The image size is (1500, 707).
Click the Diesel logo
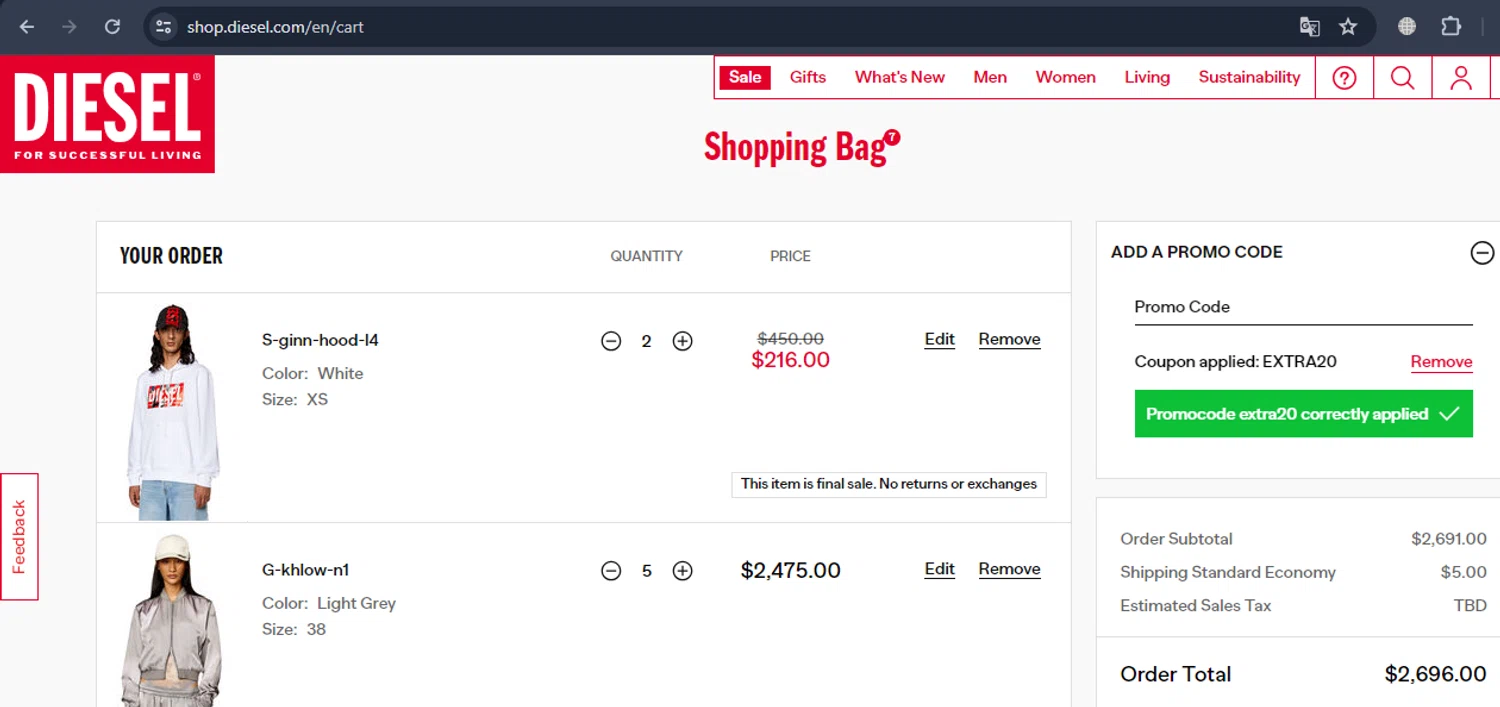107,114
